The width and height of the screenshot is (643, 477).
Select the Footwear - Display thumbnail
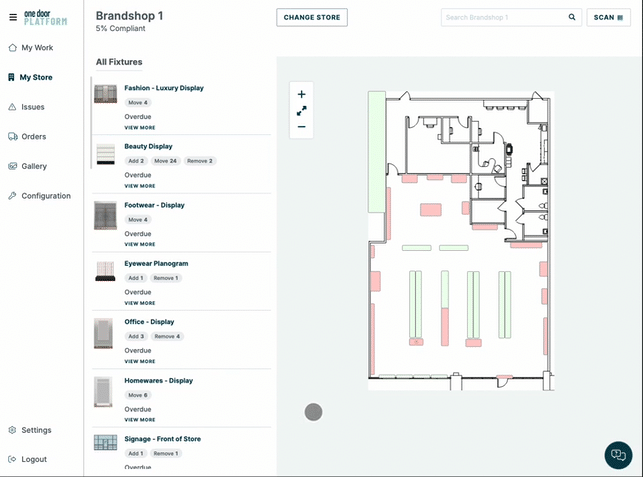105,215
